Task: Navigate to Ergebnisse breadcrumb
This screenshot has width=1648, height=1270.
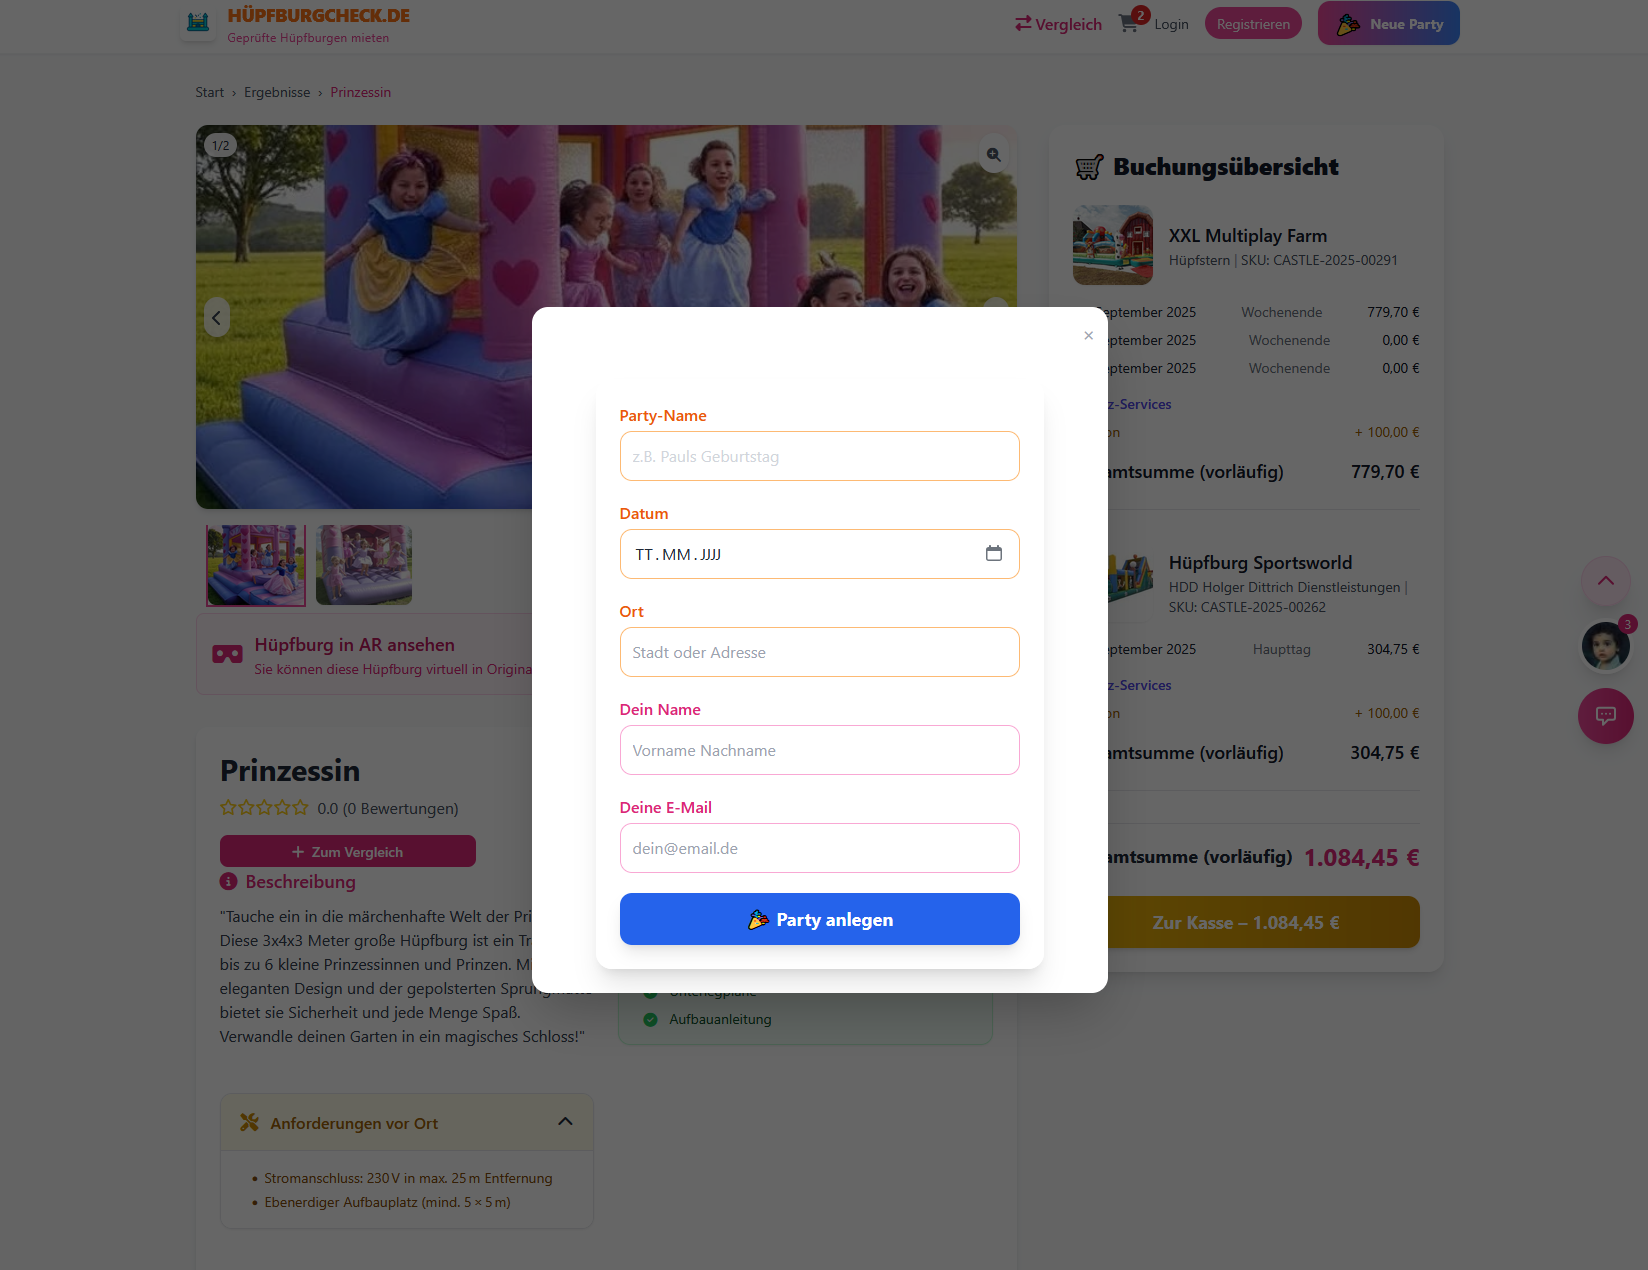Action: click(277, 92)
